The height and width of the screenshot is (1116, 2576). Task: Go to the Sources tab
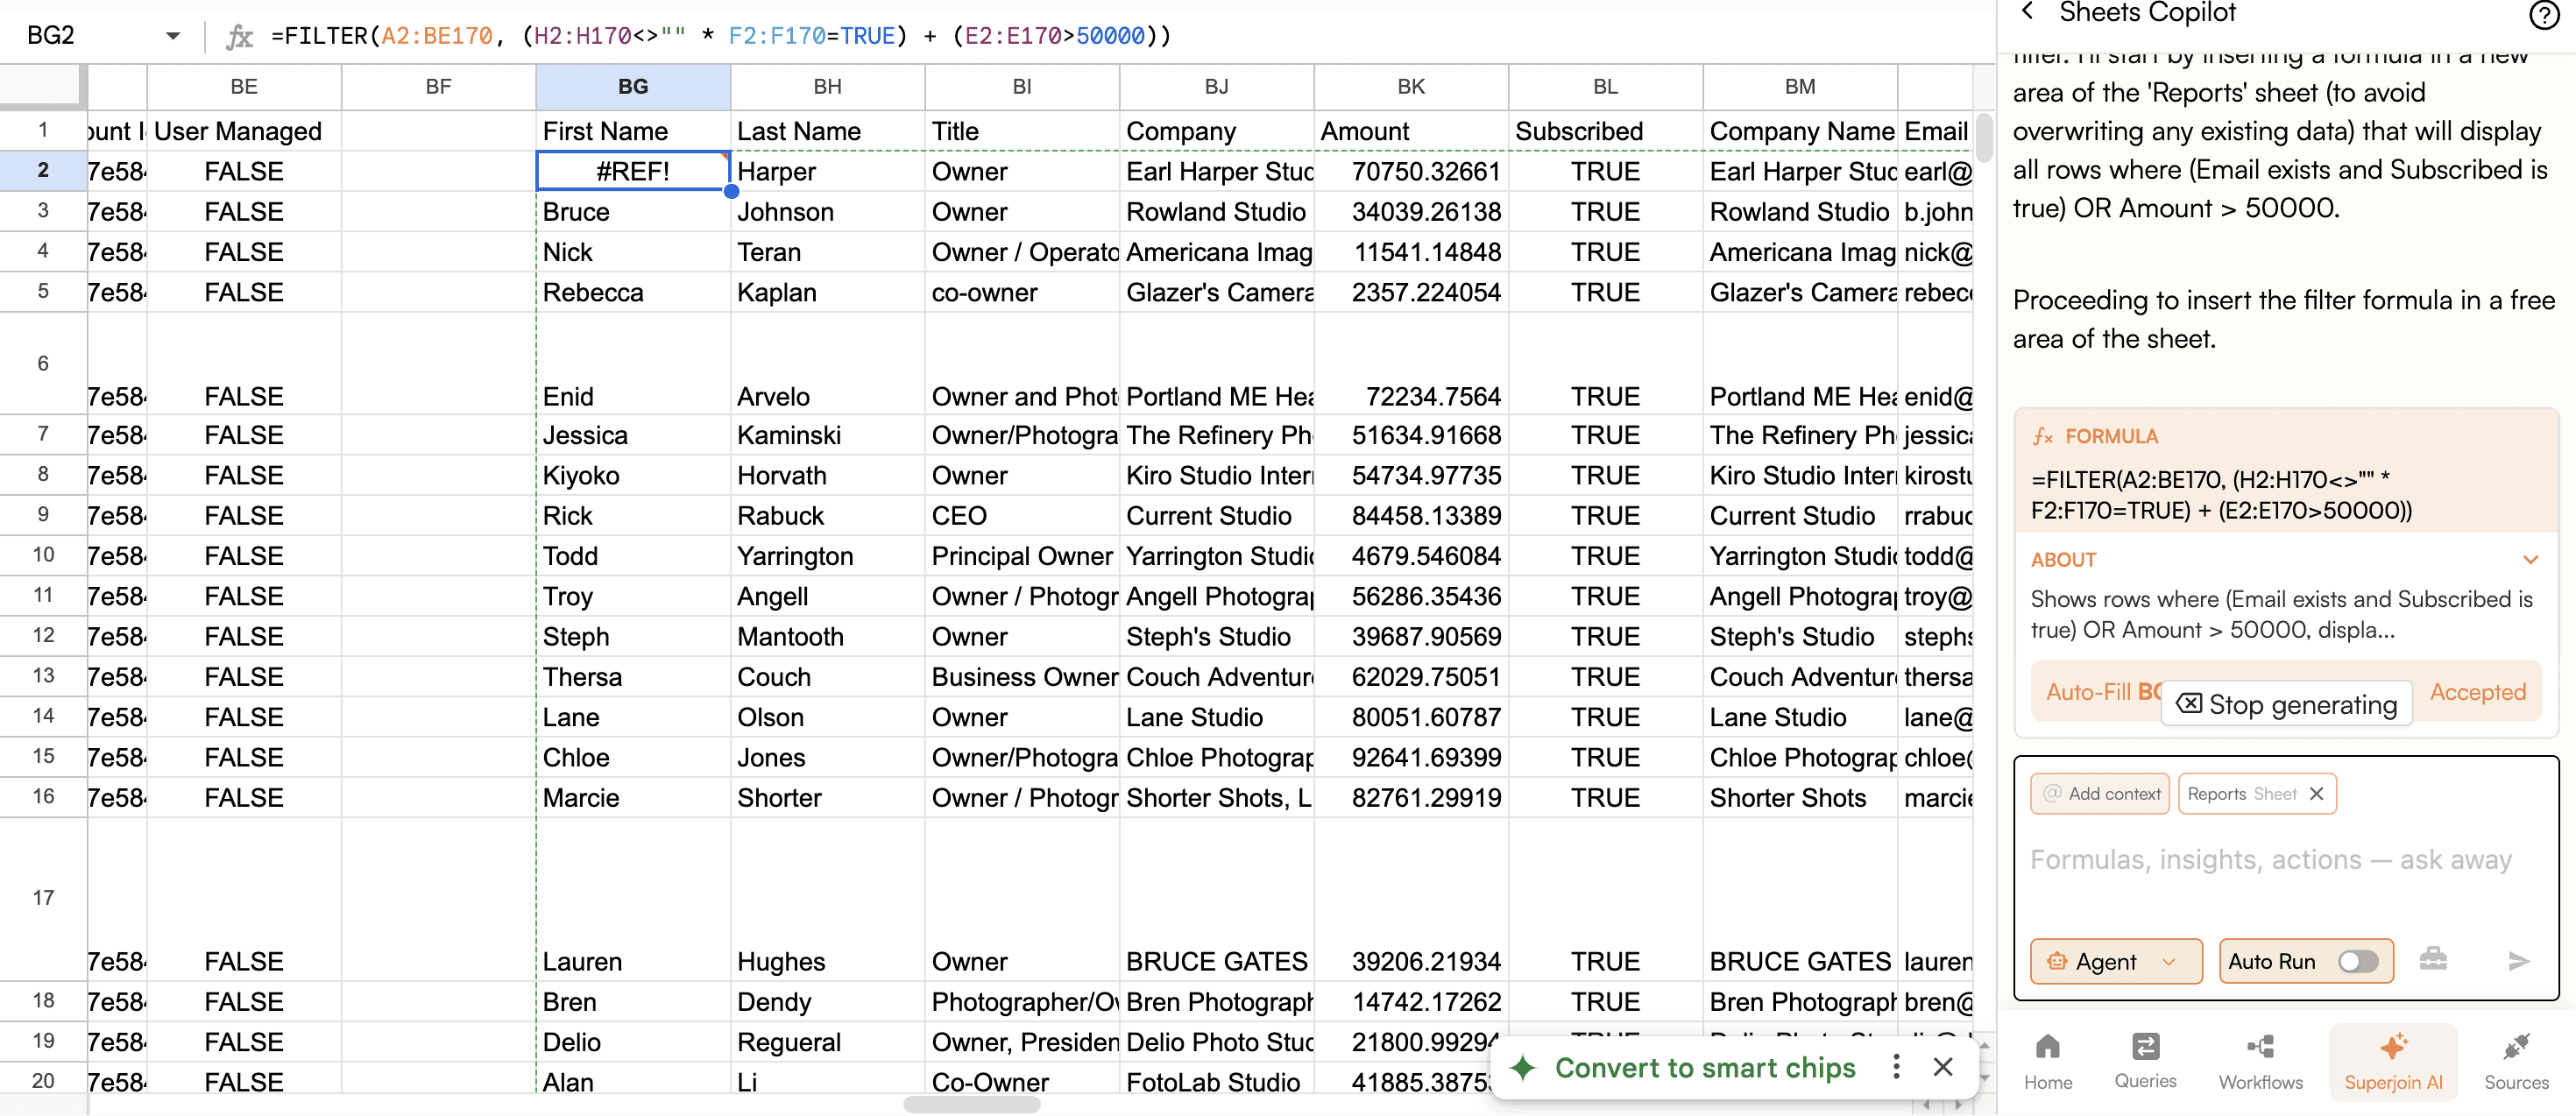2515,1061
